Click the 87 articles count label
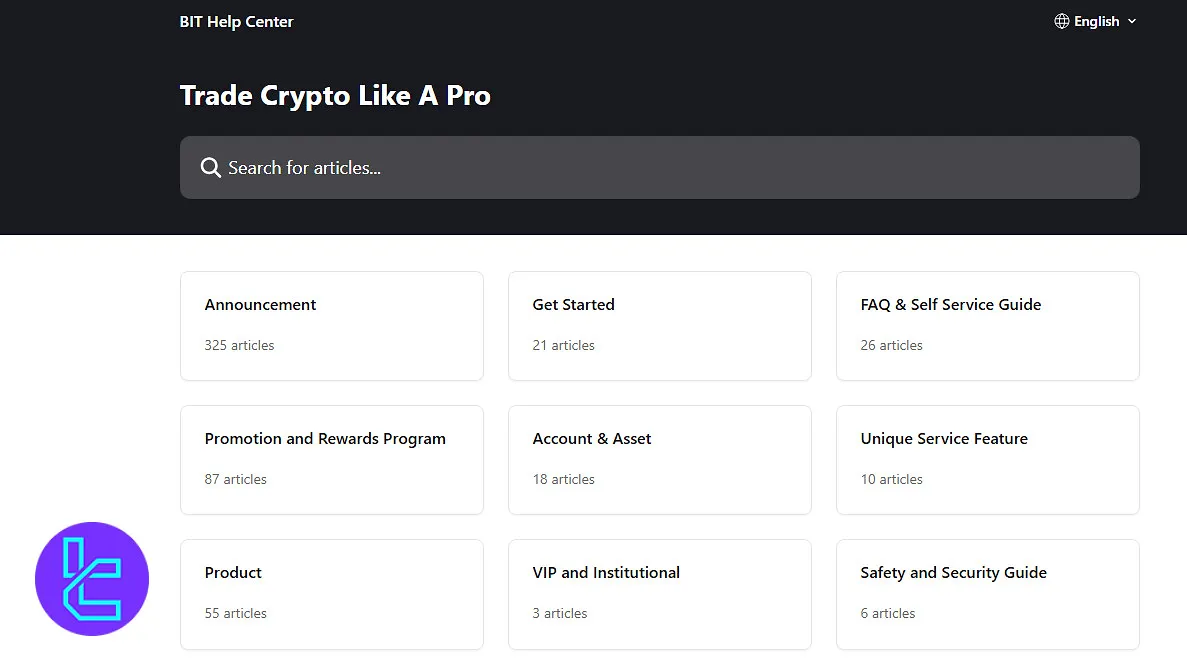 (x=235, y=479)
